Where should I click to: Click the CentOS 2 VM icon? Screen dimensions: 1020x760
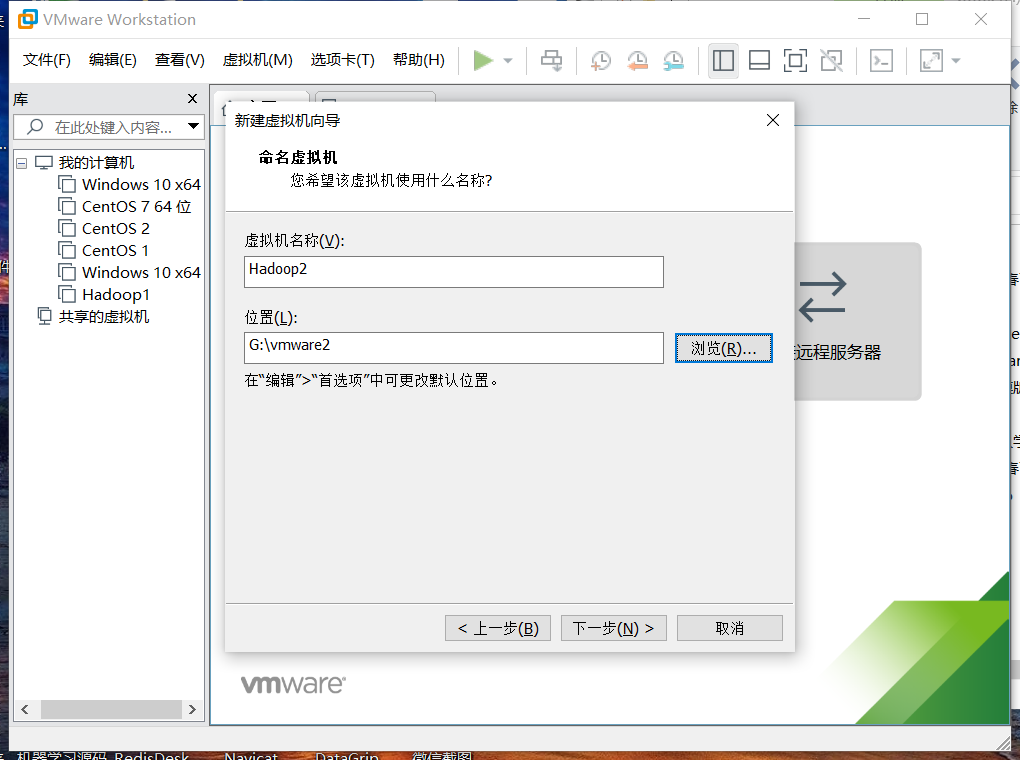click(x=67, y=228)
